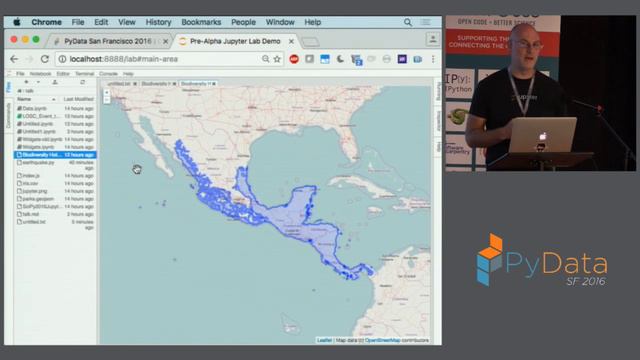Select jupyter.png in file list
The width and height of the screenshot is (640, 360).
click(55, 191)
